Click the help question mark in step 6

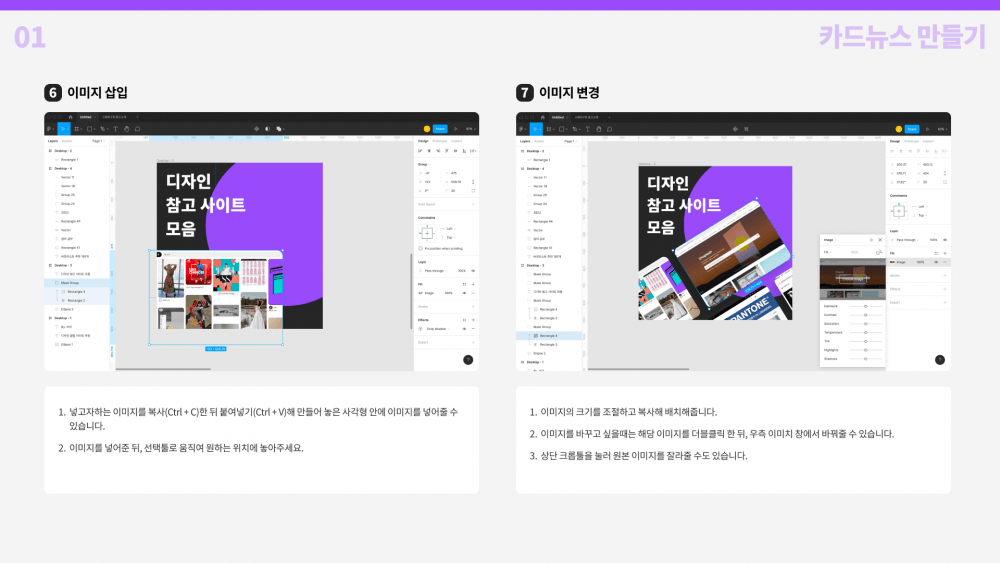coord(468,359)
